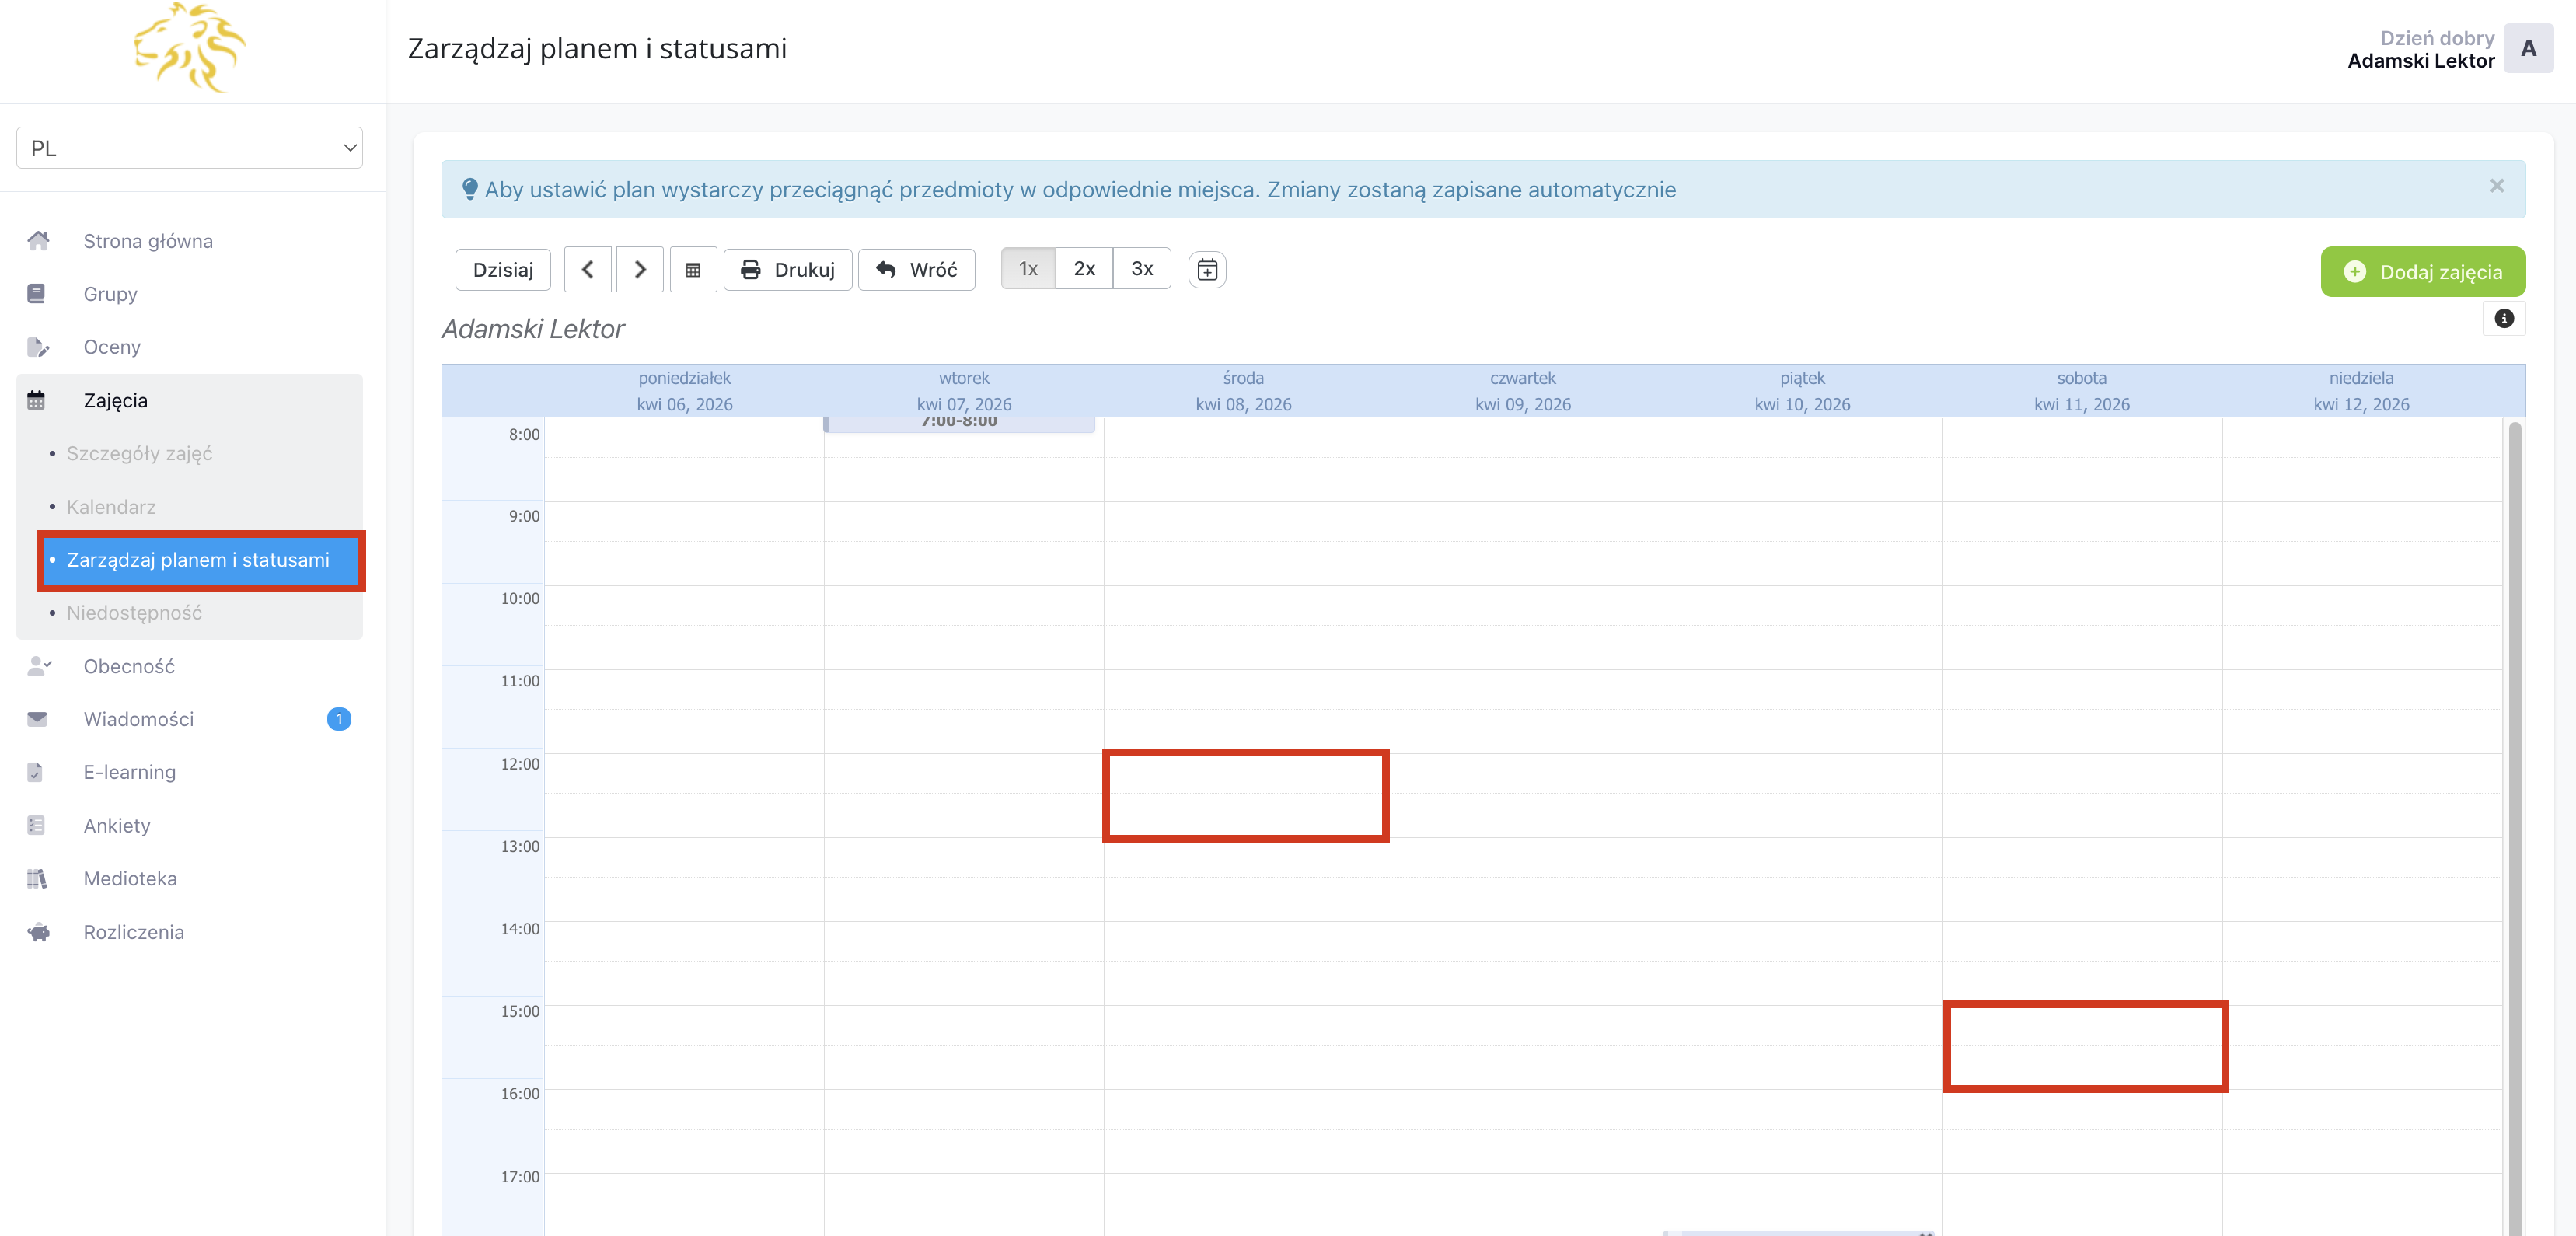Open Wiadomości with unread badge
The width and height of the screenshot is (2576, 1236).
(139, 719)
